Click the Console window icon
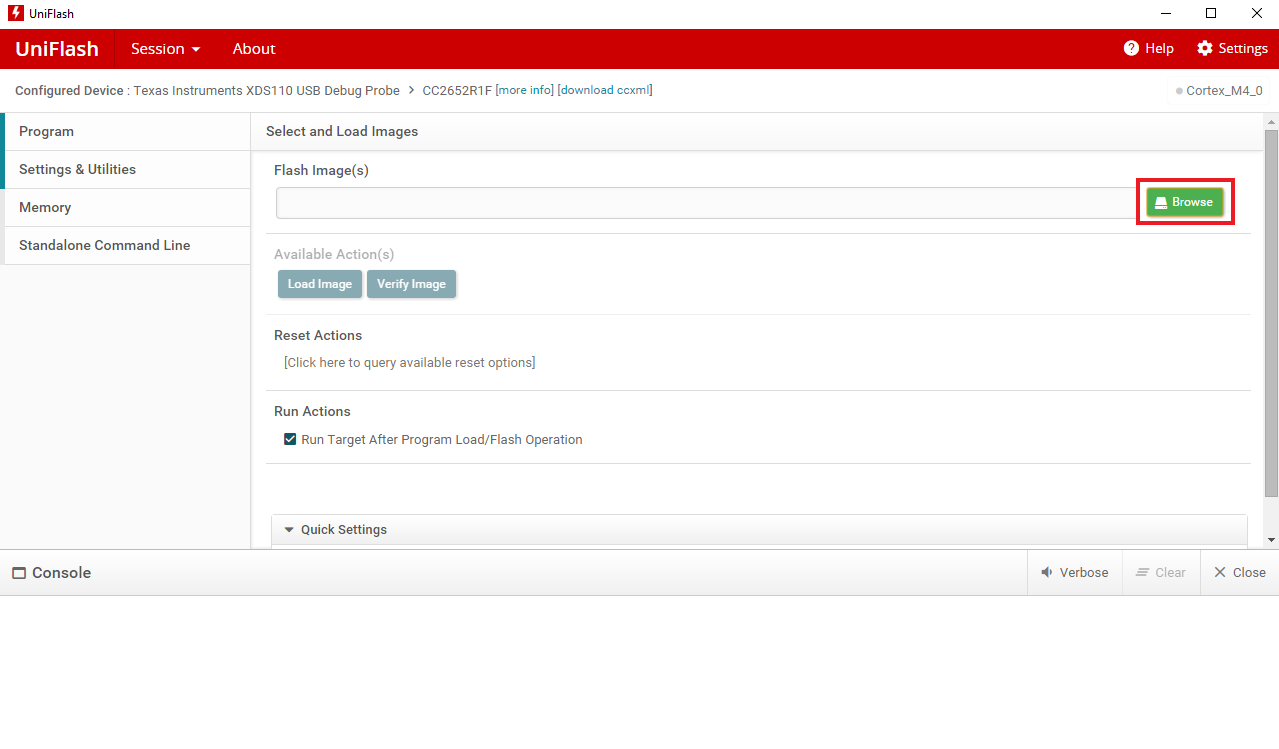The width and height of the screenshot is (1279, 749). click(19, 573)
